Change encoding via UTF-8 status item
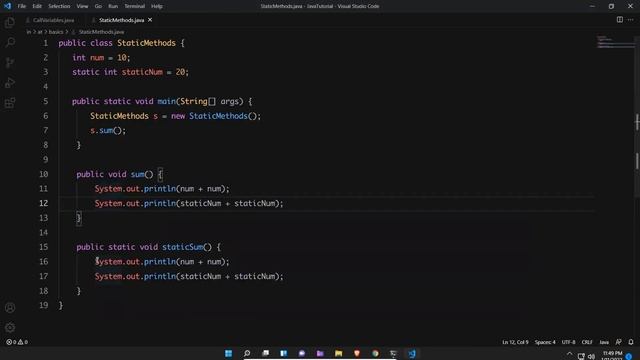 (x=568, y=342)
